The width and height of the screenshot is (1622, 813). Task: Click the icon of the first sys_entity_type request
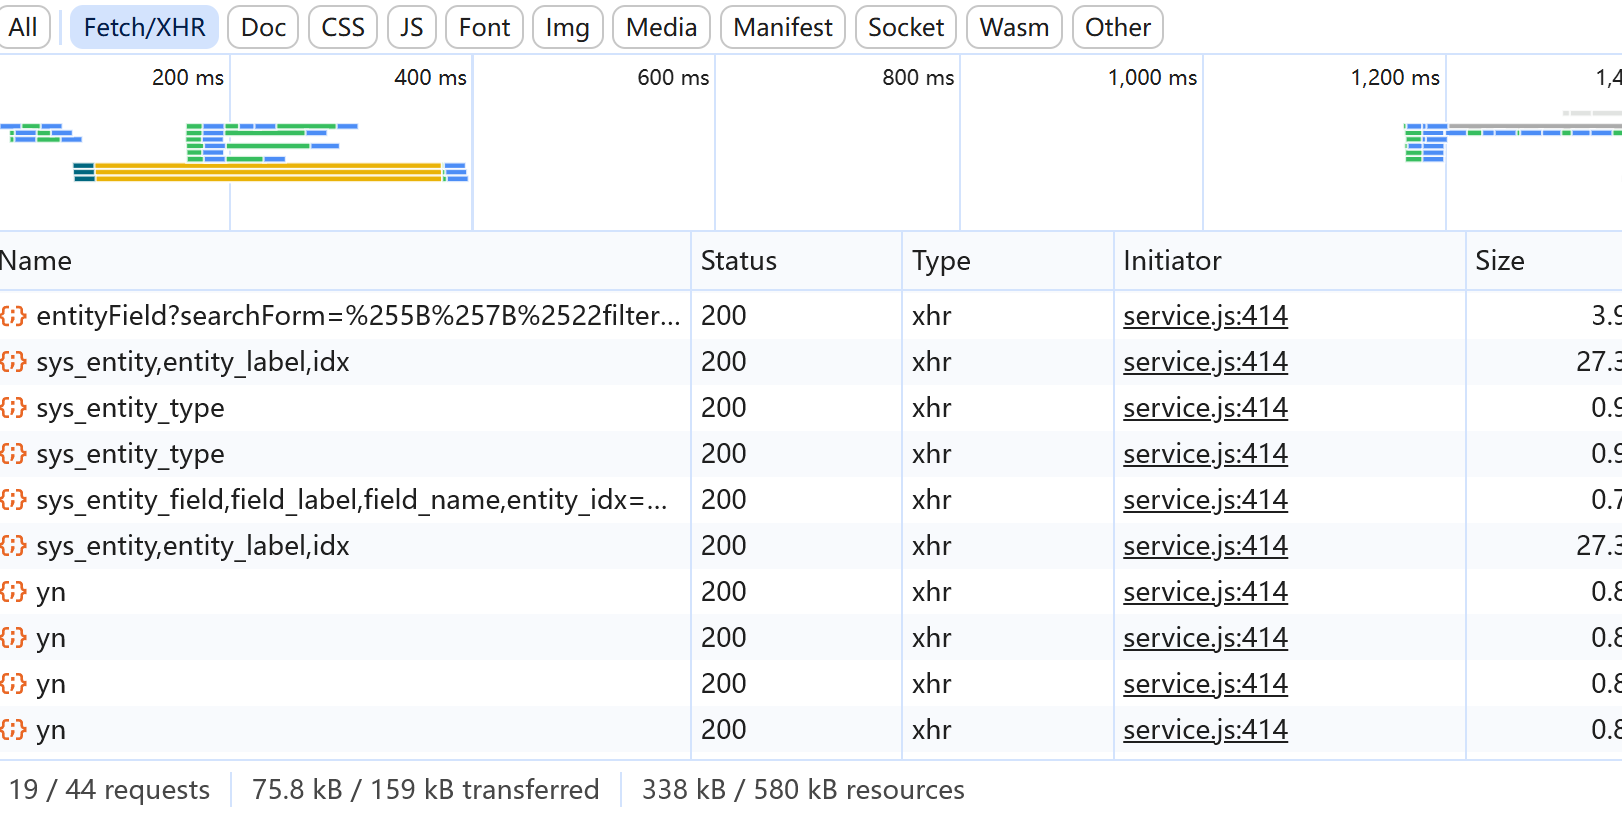[14, 408]
